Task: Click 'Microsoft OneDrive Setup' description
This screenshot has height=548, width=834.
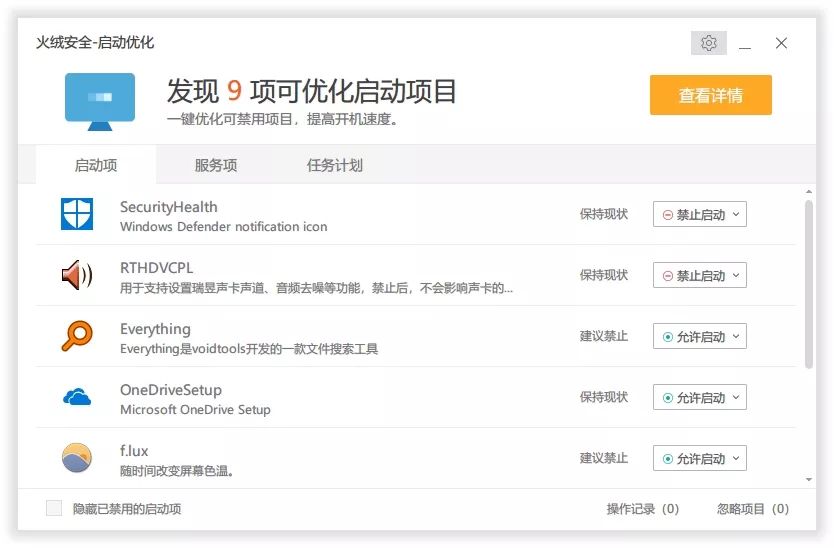Action: (195, 410)
